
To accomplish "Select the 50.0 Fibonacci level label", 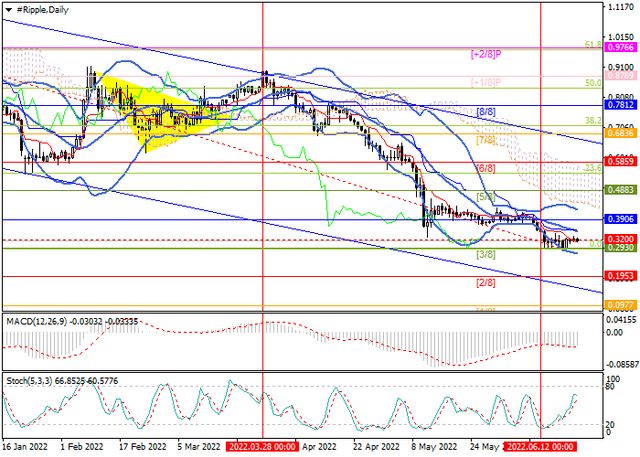I will pyautogui.click(x=593, y=83).
